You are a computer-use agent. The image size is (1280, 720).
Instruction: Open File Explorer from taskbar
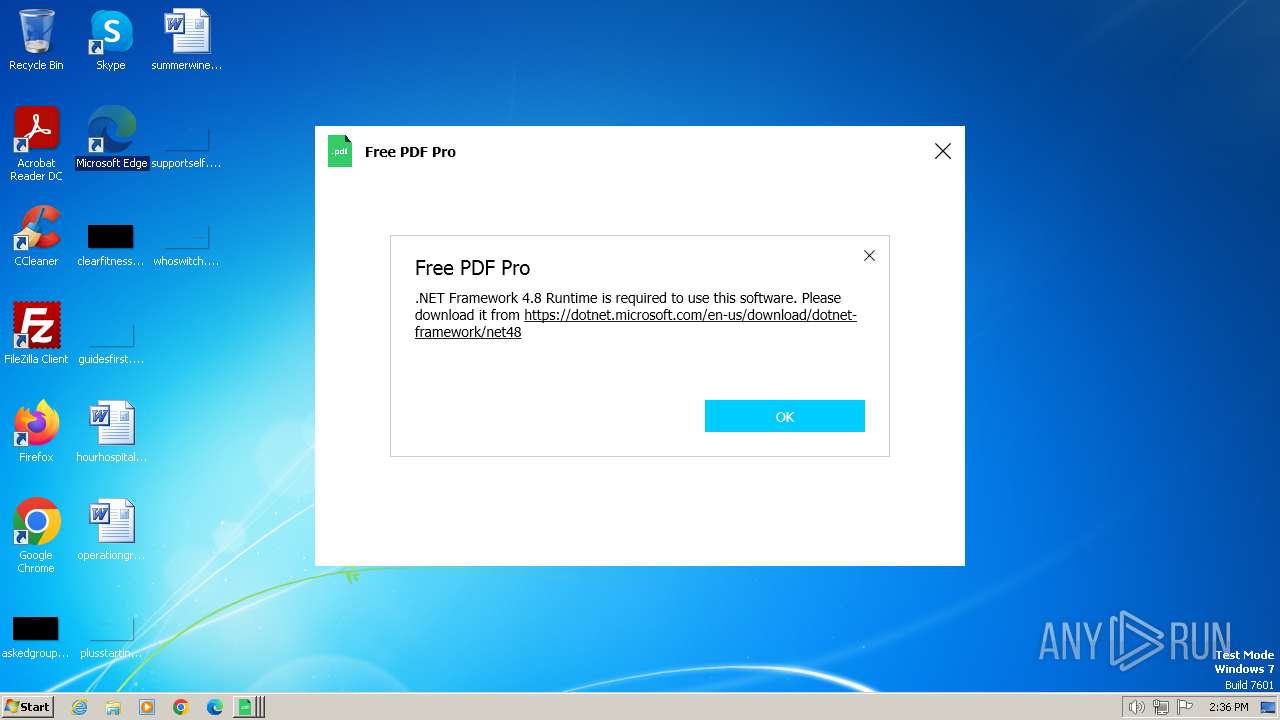[x=113, y=707]
